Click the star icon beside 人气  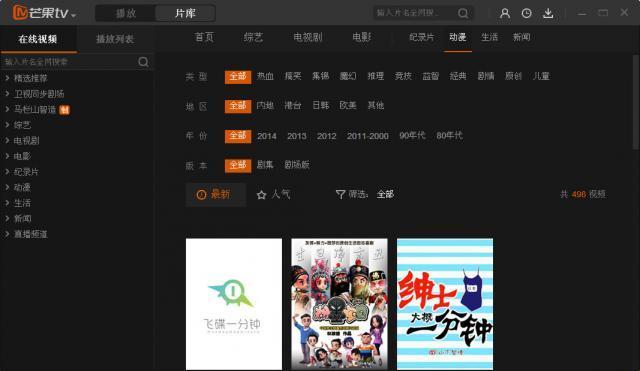(x=262, y=195)
